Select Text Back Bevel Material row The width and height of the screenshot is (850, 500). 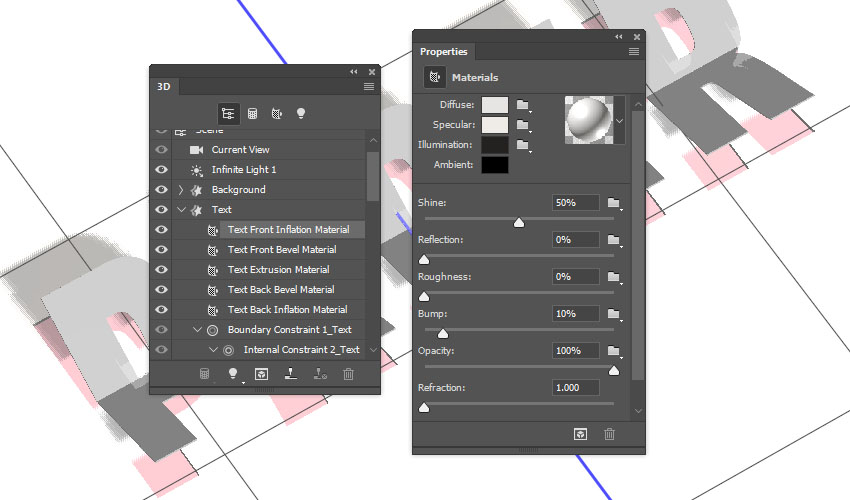click(268, 290)
